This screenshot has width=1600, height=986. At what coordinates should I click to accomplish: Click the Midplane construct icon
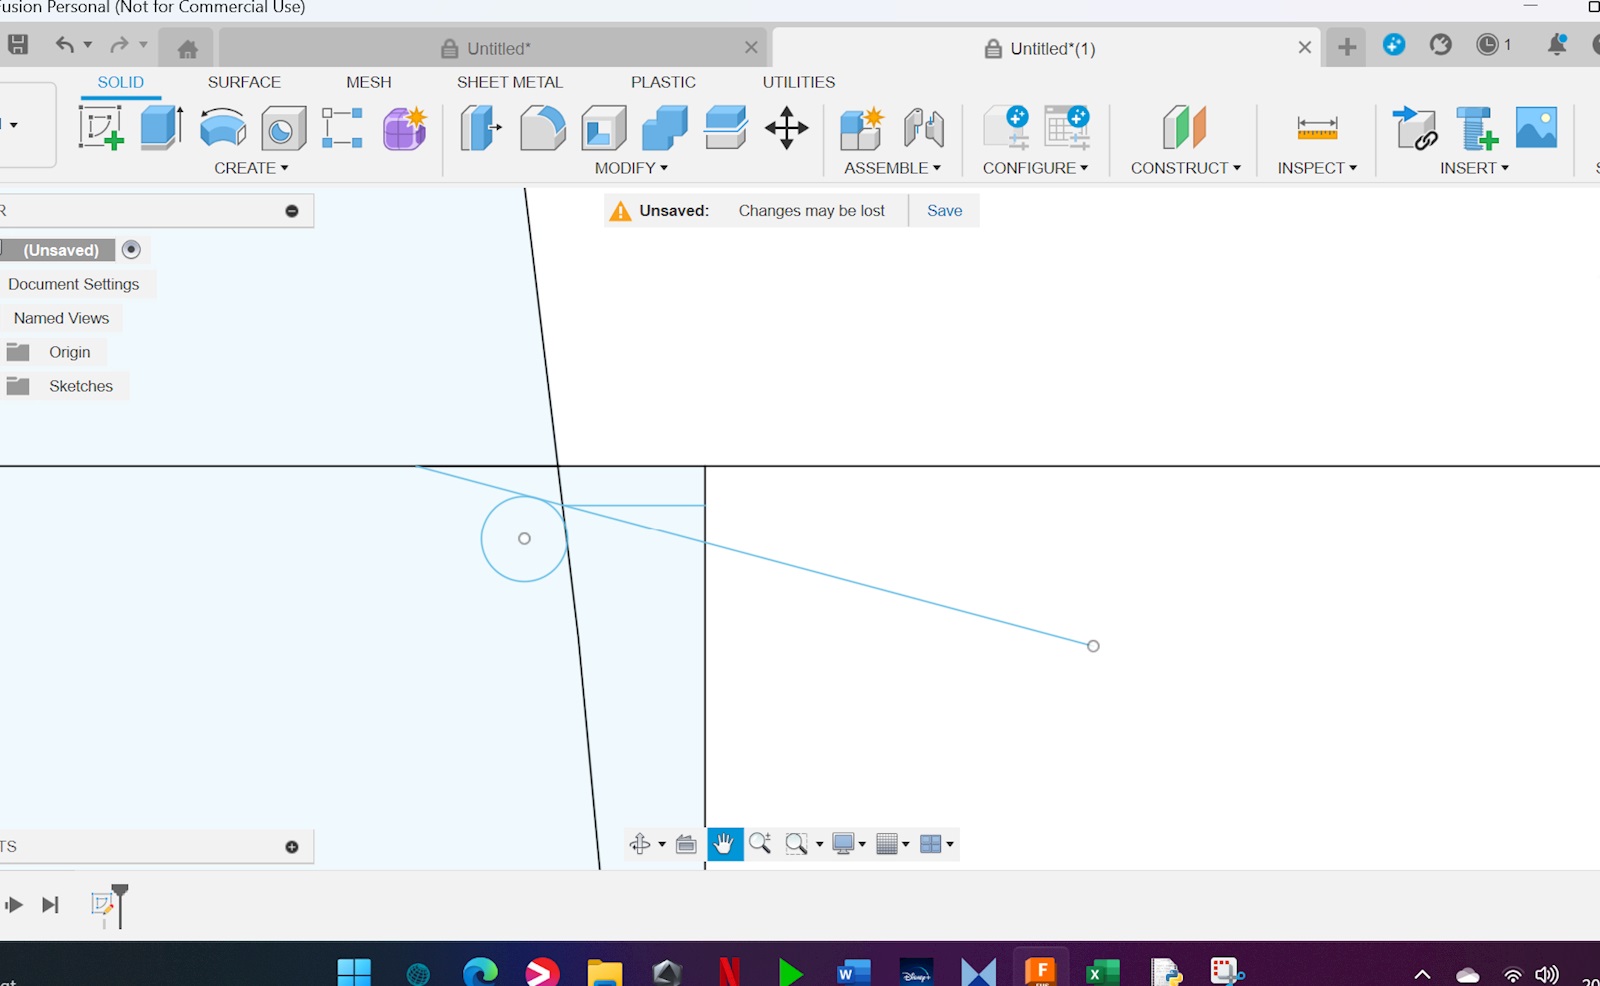1185,128
